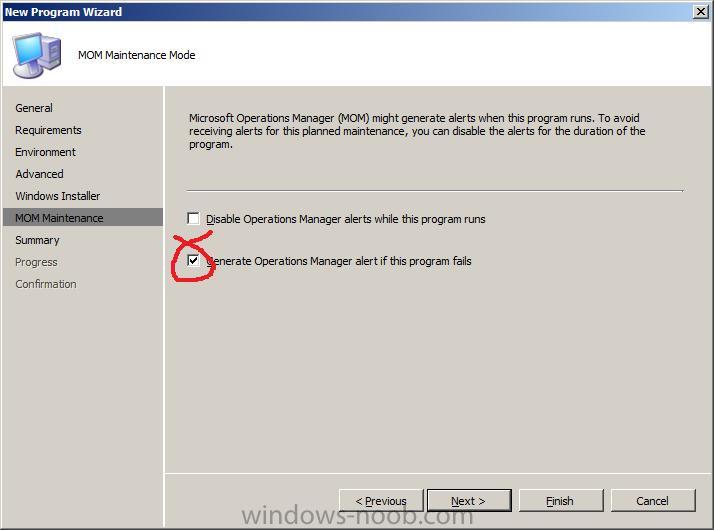Open the Windows Installer step
The height and width of the screenshot is (530, 714).
tap(57, 196)
